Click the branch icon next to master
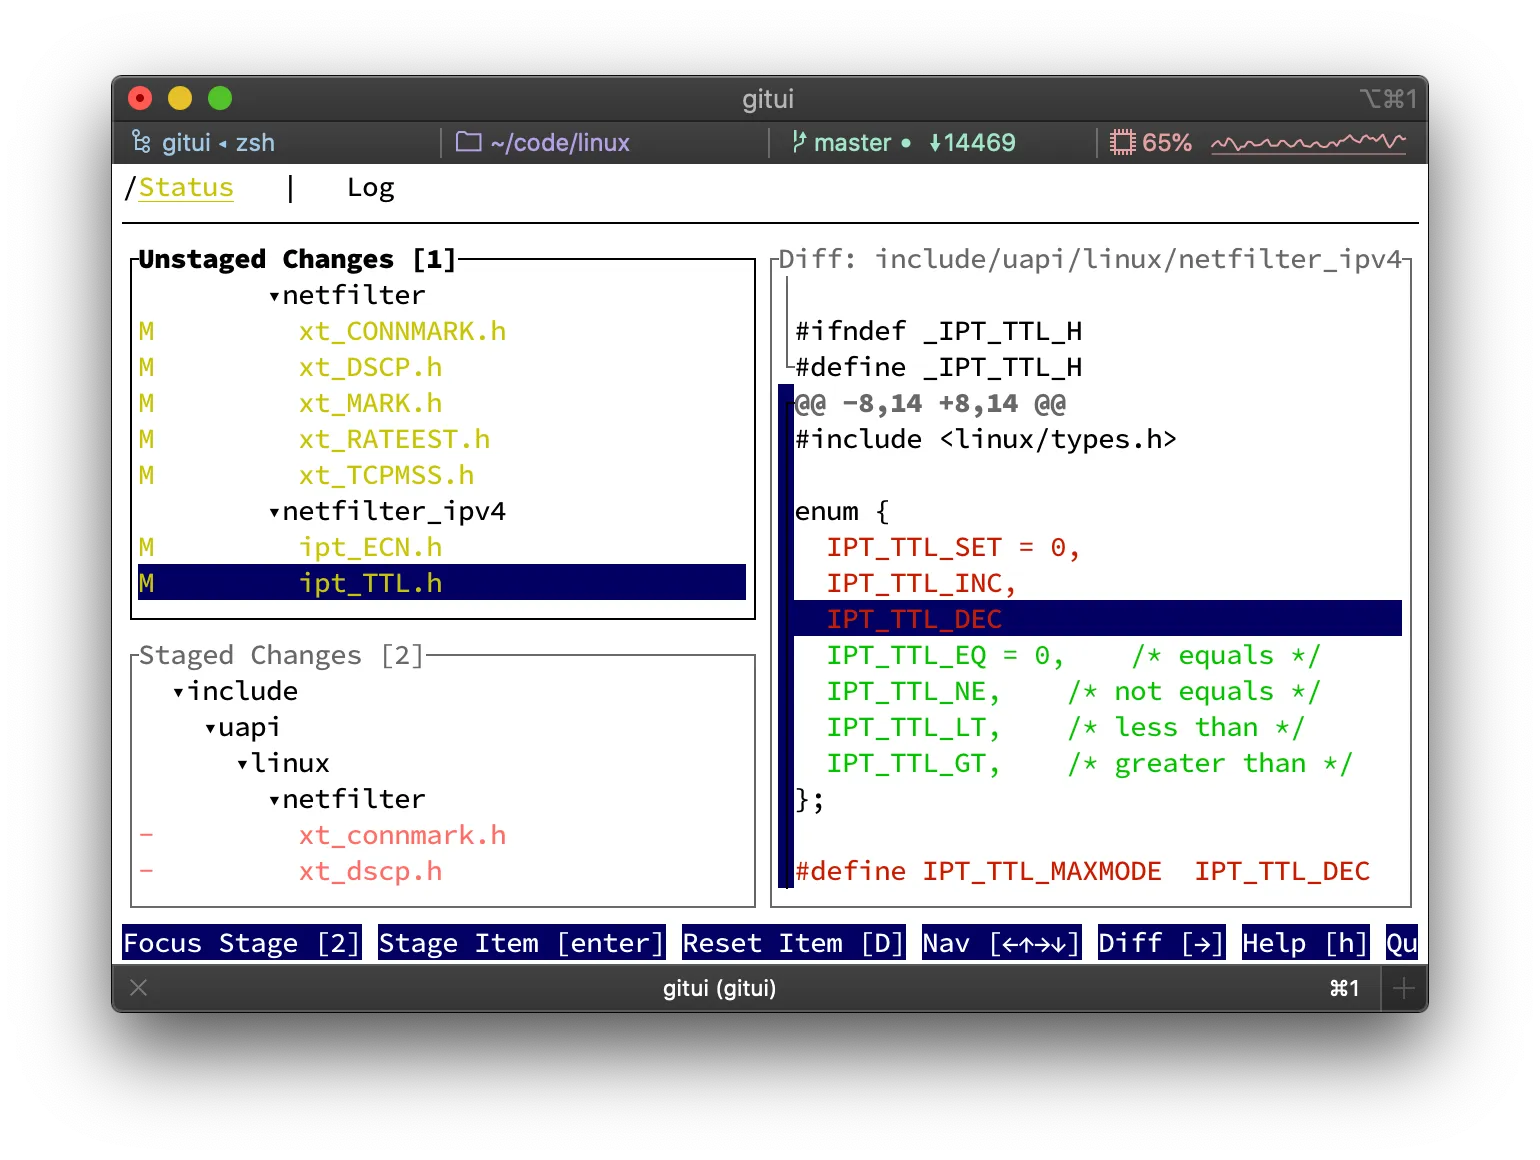 pyautogui.click(x=797, y=142)
